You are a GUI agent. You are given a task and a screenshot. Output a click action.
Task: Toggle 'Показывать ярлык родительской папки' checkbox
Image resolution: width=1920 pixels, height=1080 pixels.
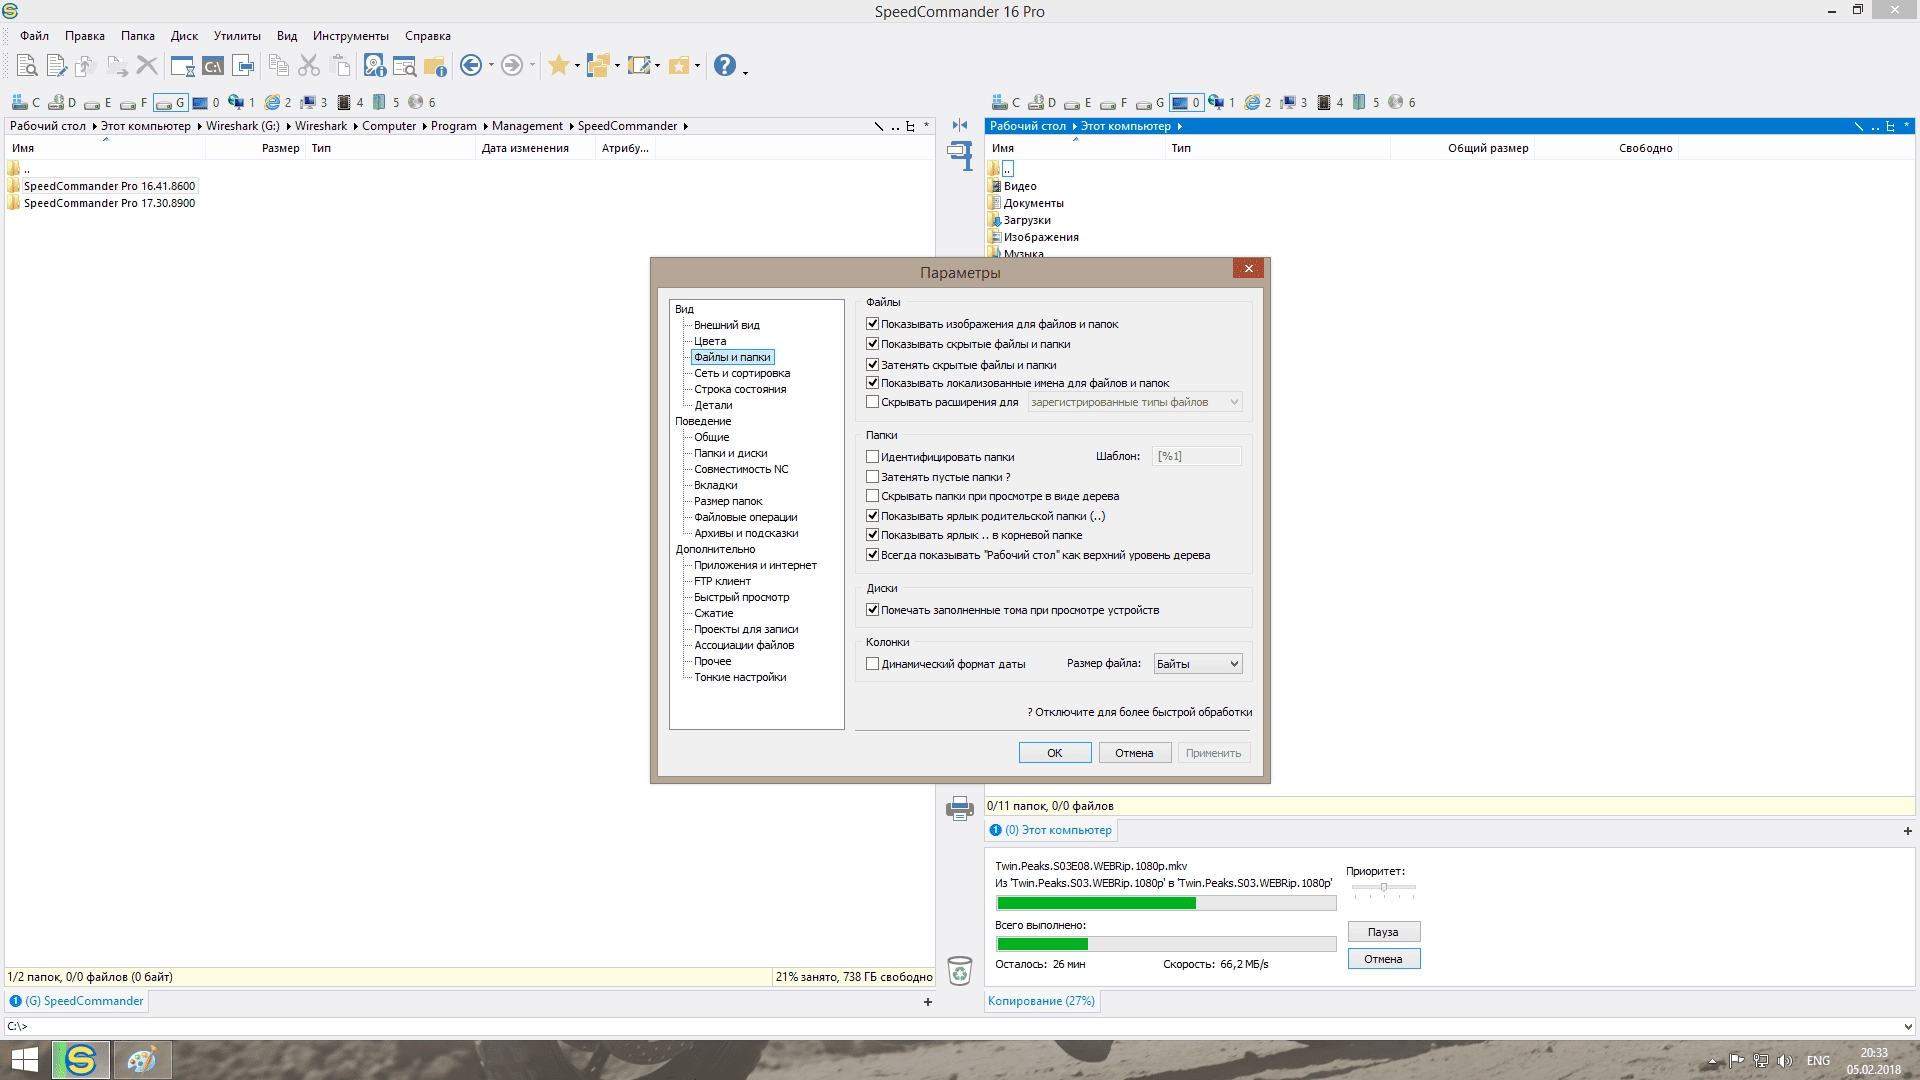click(x=872, y=516)
